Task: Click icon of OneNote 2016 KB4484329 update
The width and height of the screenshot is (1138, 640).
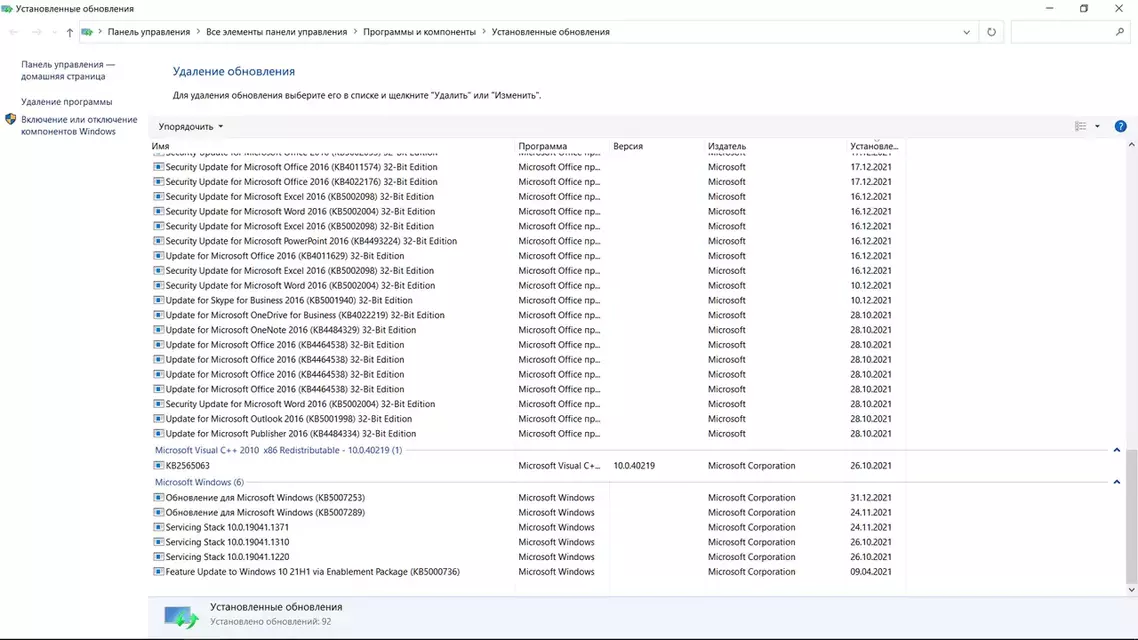Action: [x=158, y=330]
